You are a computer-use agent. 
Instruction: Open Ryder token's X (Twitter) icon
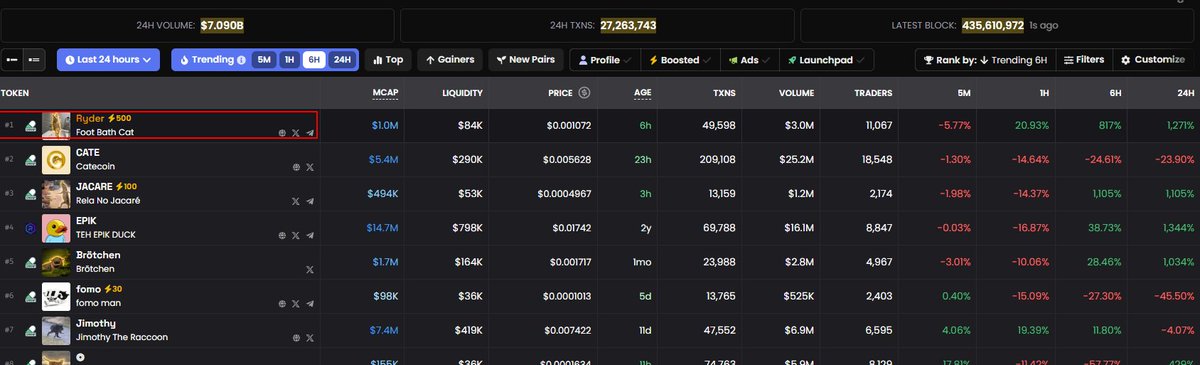(x=296, y=132)
